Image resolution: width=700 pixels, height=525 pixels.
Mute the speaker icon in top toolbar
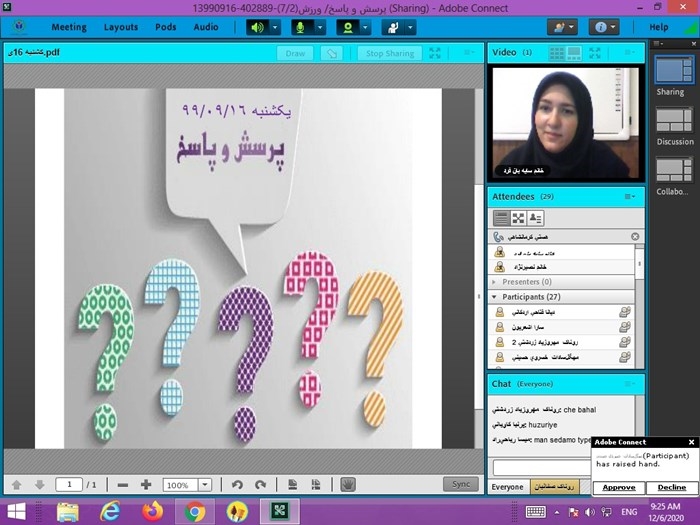click(x=258, y=27)
